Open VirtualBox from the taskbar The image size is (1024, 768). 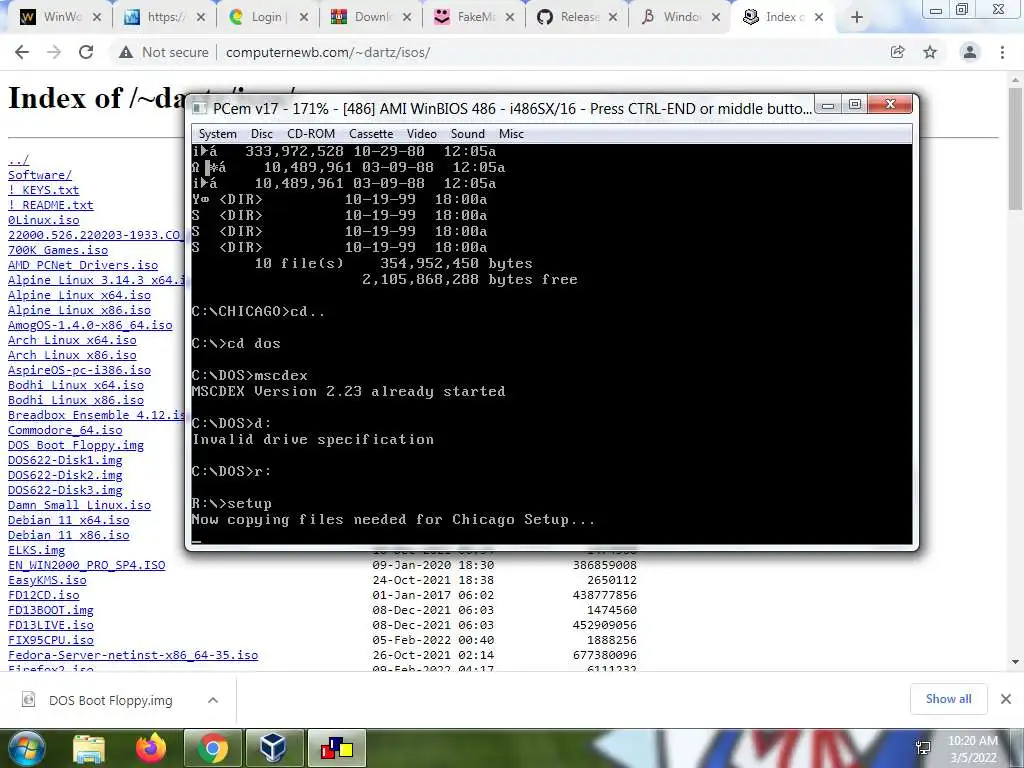tap(273, 748)
